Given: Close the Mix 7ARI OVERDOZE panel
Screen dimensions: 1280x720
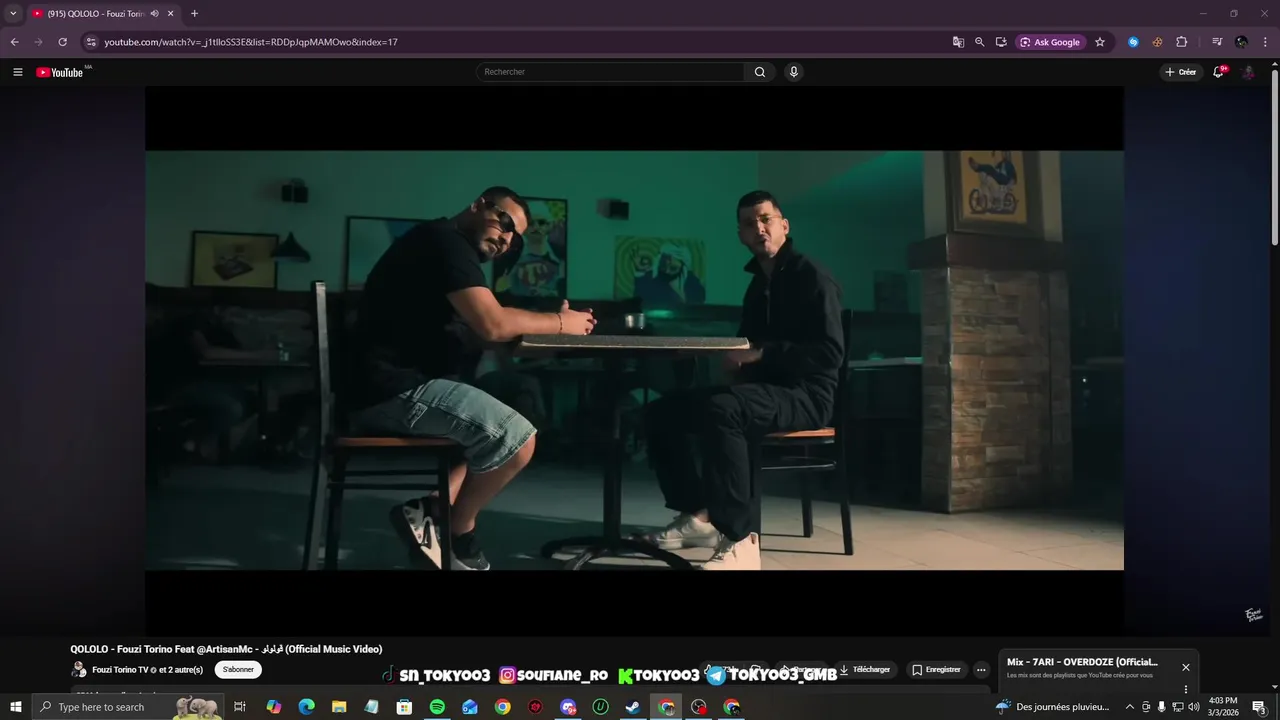Looking at the screenshot, I should pos(1186,667).
